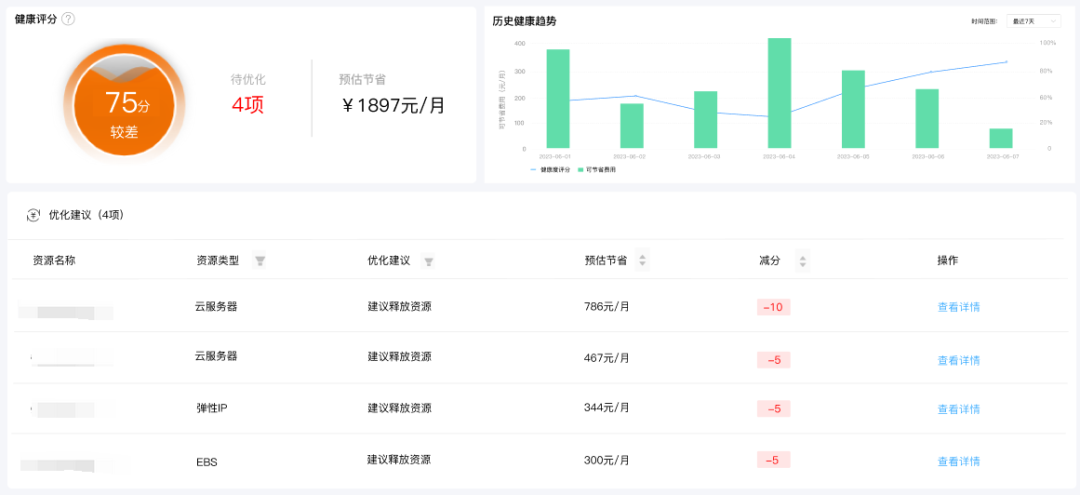Click the 2023-06-06 bar in the chart

[927, 118]
